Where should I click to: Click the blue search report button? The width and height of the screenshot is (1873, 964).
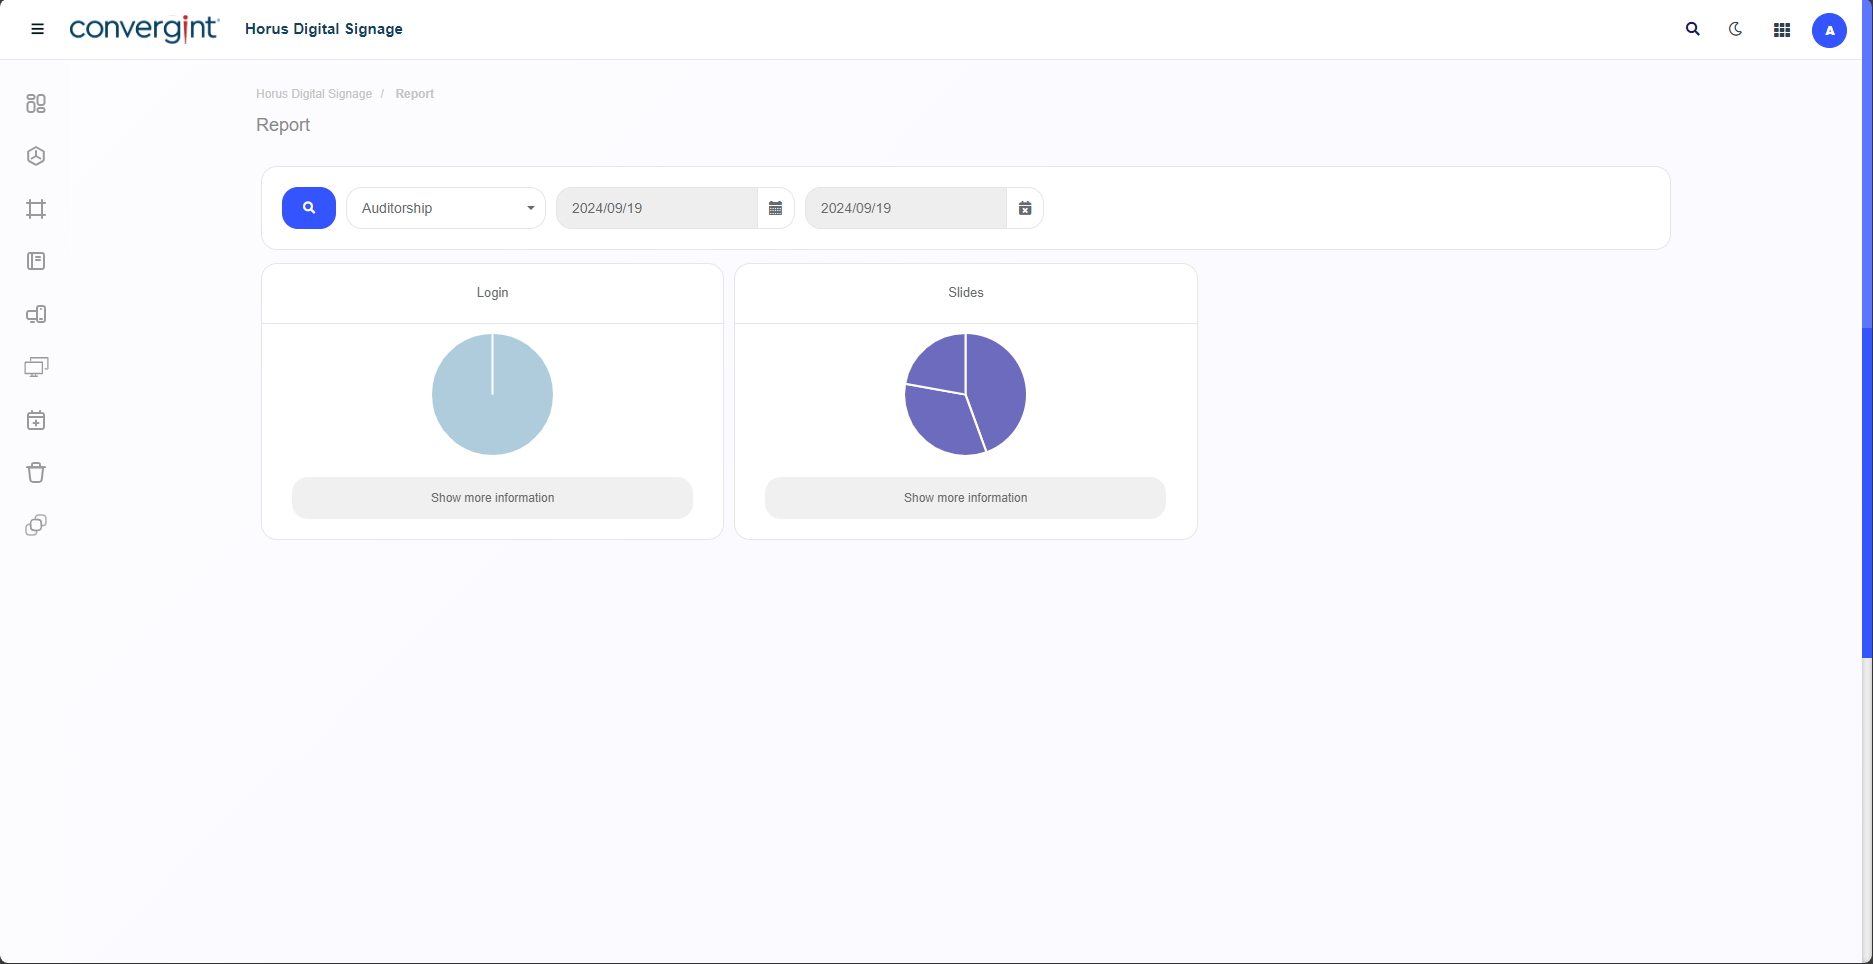click(309, 208)
